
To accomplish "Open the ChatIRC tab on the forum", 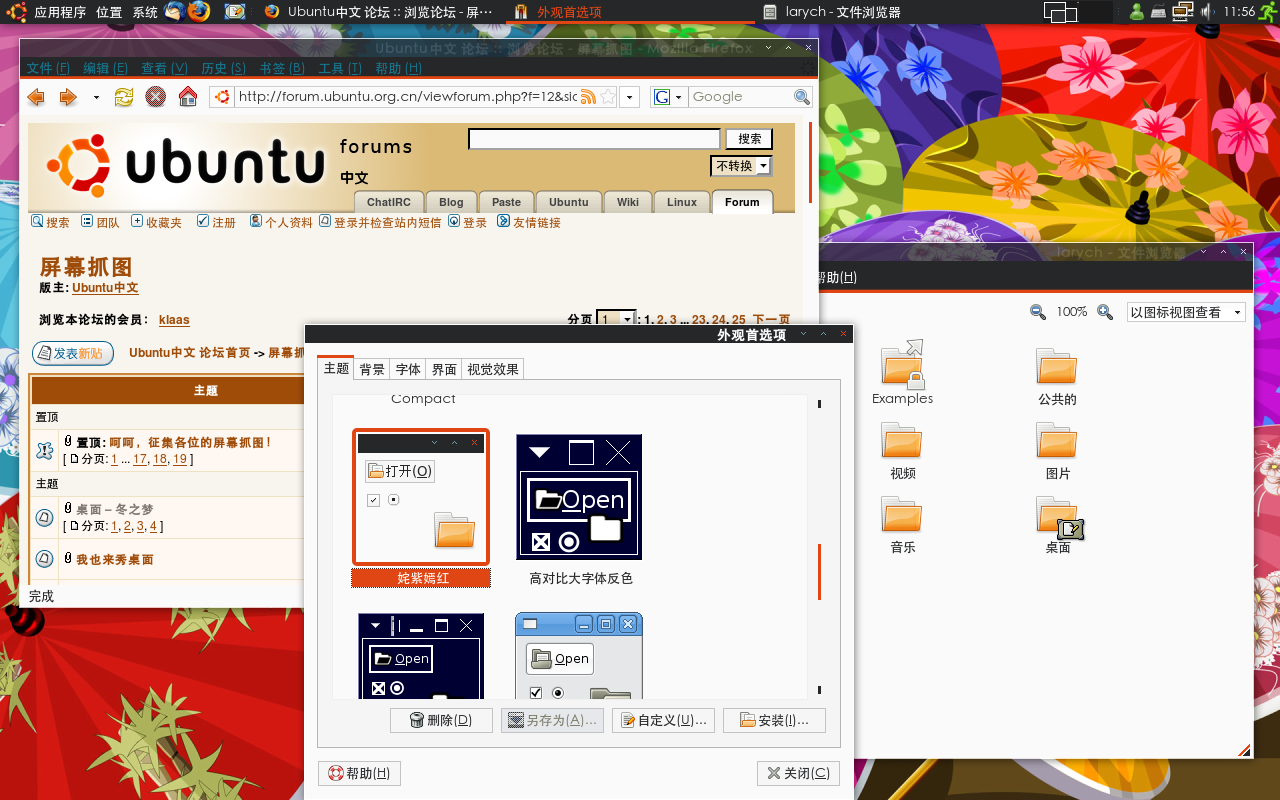I will coord(389,202).
